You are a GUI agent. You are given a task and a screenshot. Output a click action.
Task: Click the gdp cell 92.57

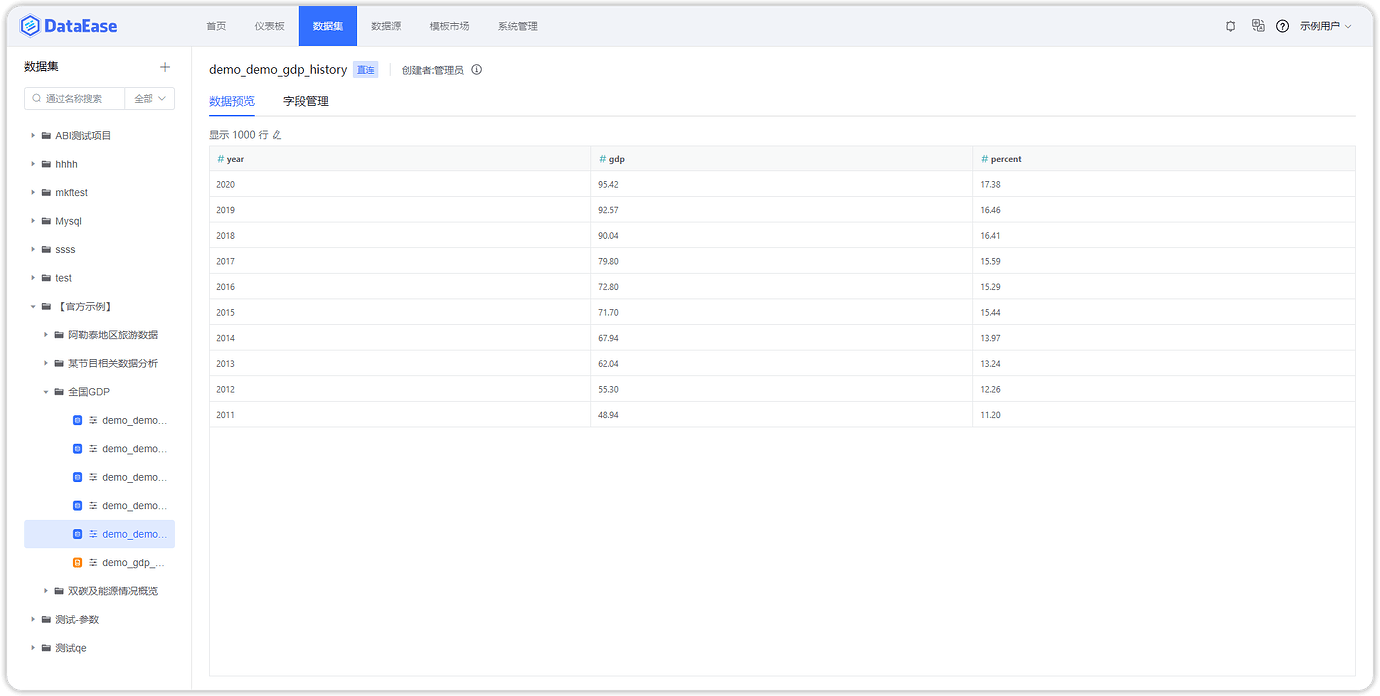(x=782, y=210)
